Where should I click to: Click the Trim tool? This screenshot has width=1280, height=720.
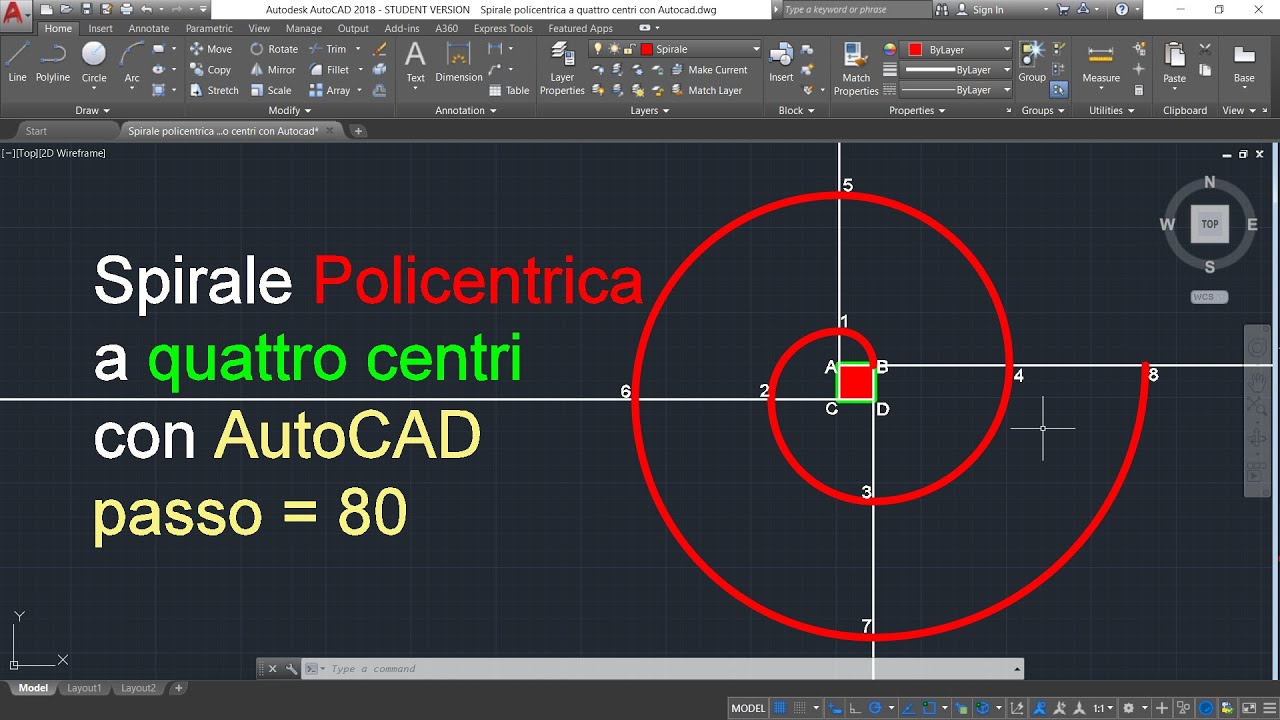(328, 49)
